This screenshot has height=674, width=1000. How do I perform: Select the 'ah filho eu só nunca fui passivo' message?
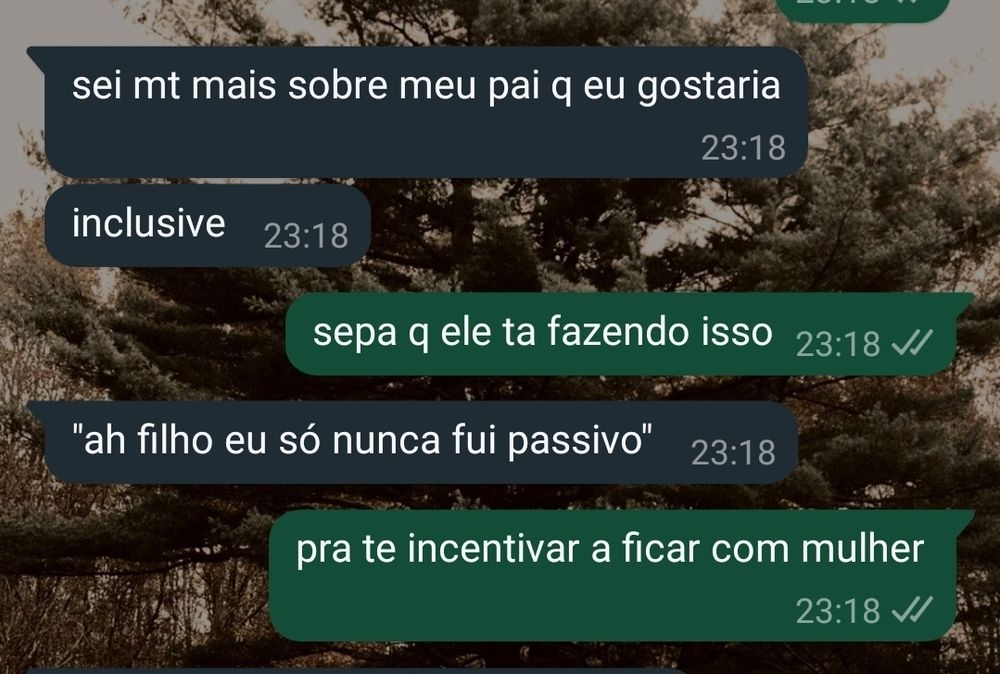click(x=421, y=443)
